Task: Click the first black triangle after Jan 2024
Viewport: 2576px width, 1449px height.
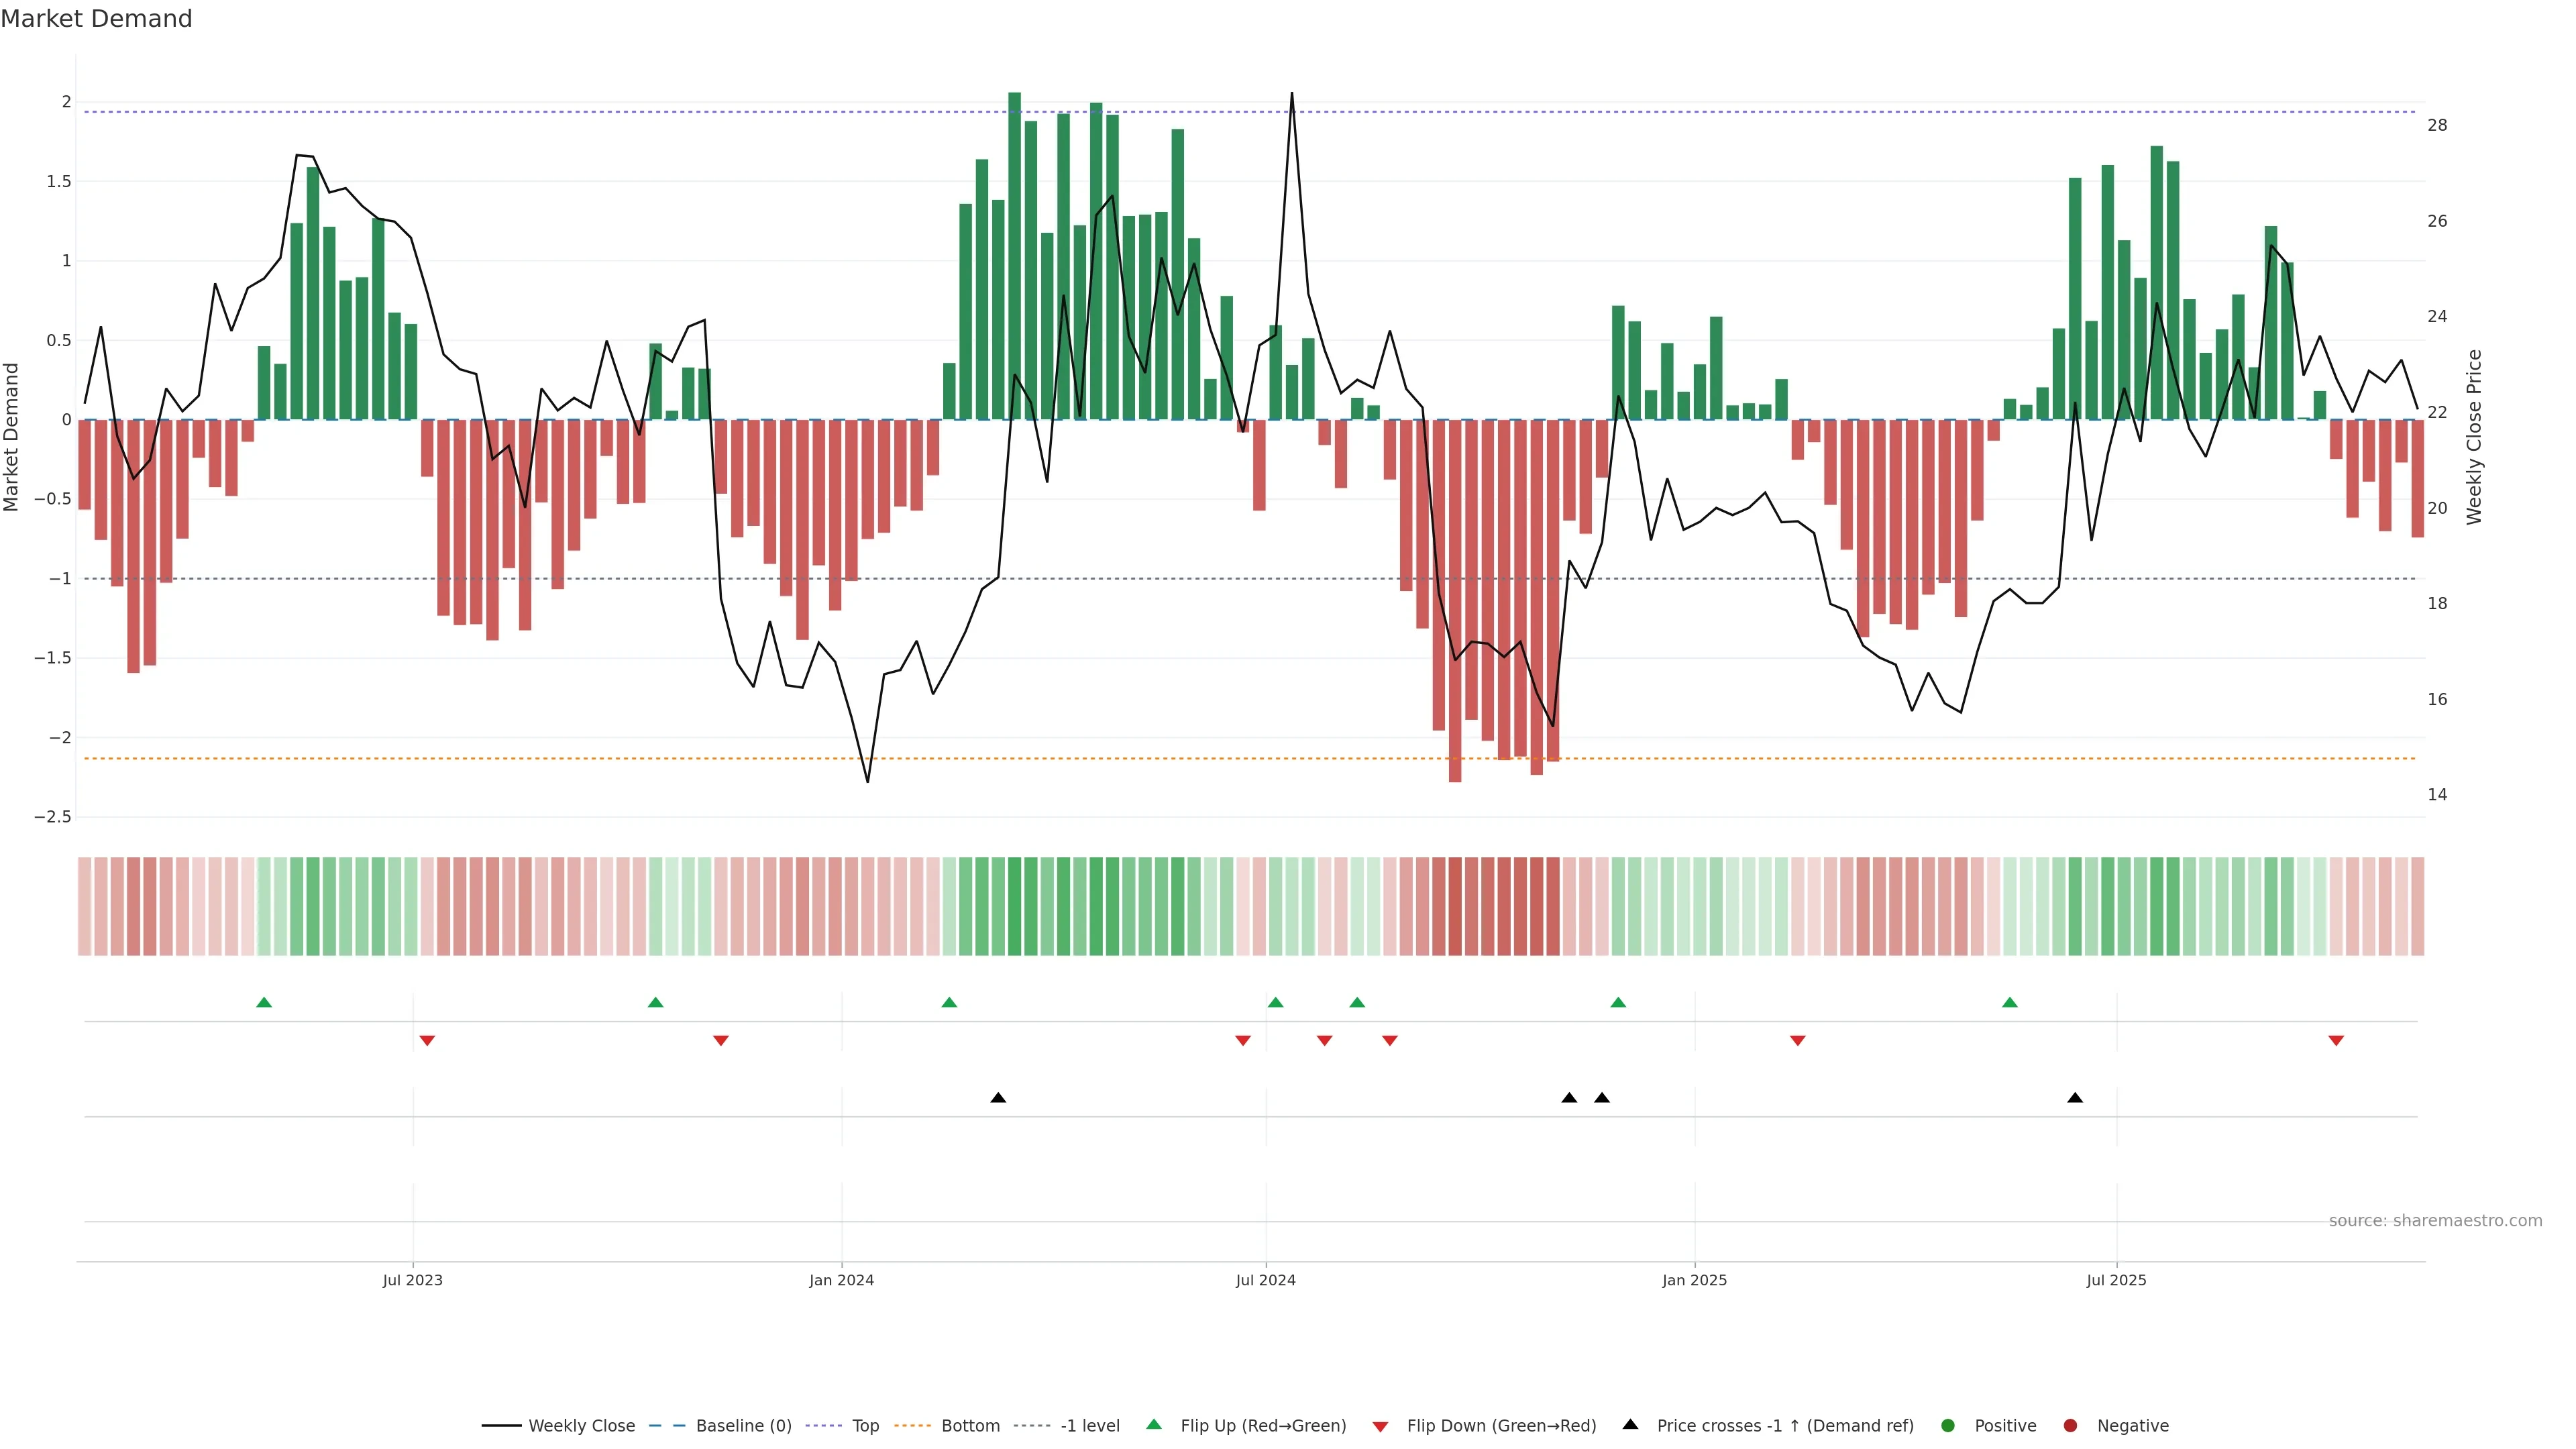Action: (998, 1098)
